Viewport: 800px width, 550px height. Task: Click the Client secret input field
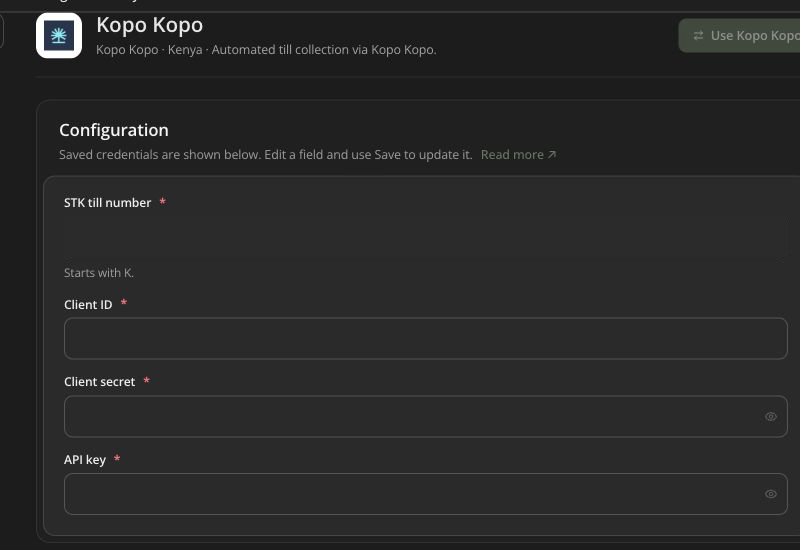click(426, 416)
